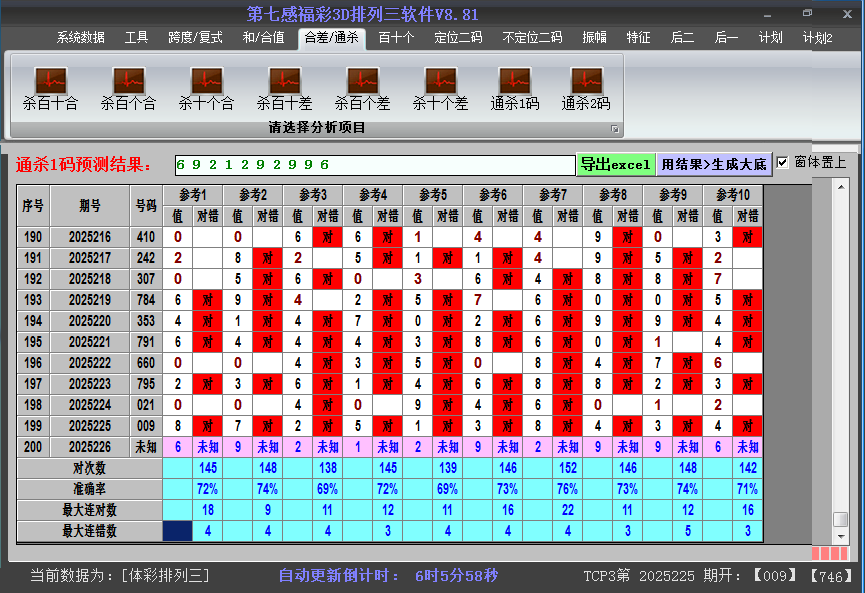The image size is (865, 593).
Task: Switch to the 跨度/复式 tab
Action: pos(195,38)
